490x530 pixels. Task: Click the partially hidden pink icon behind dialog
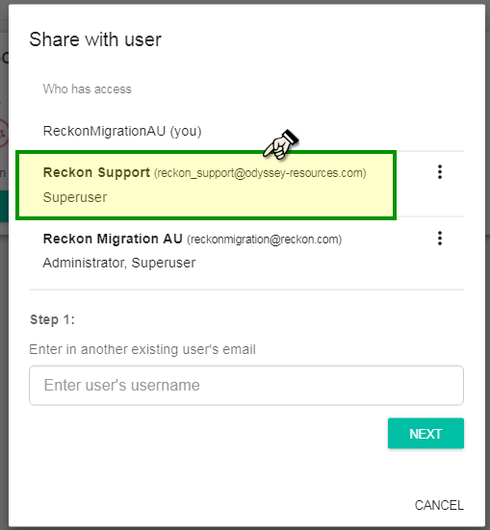[x=4, y=133]
